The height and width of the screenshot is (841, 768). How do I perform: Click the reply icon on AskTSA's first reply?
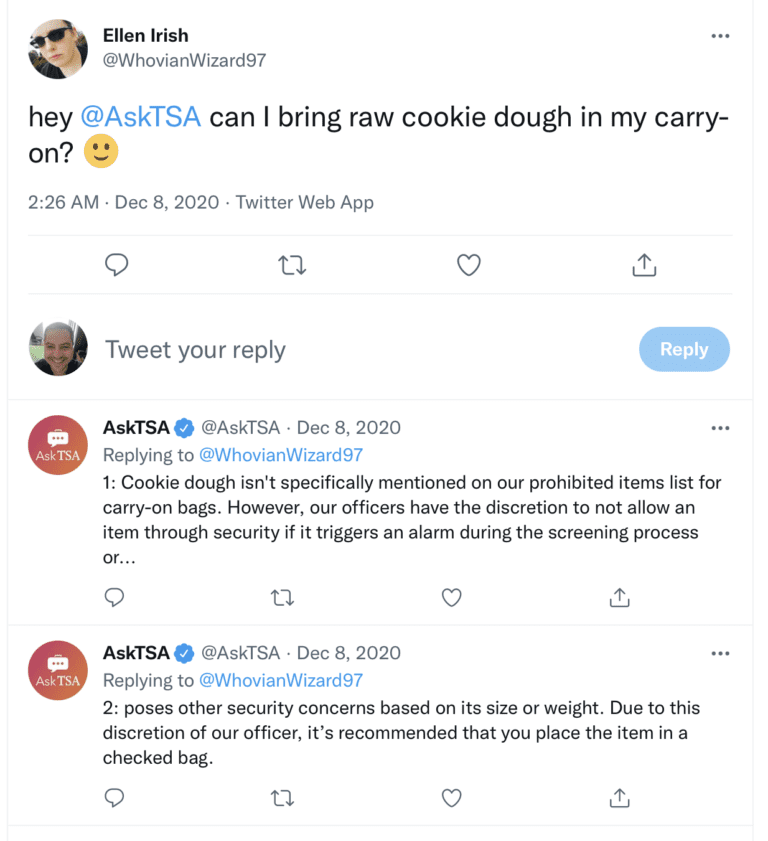(x=114, y=597)
